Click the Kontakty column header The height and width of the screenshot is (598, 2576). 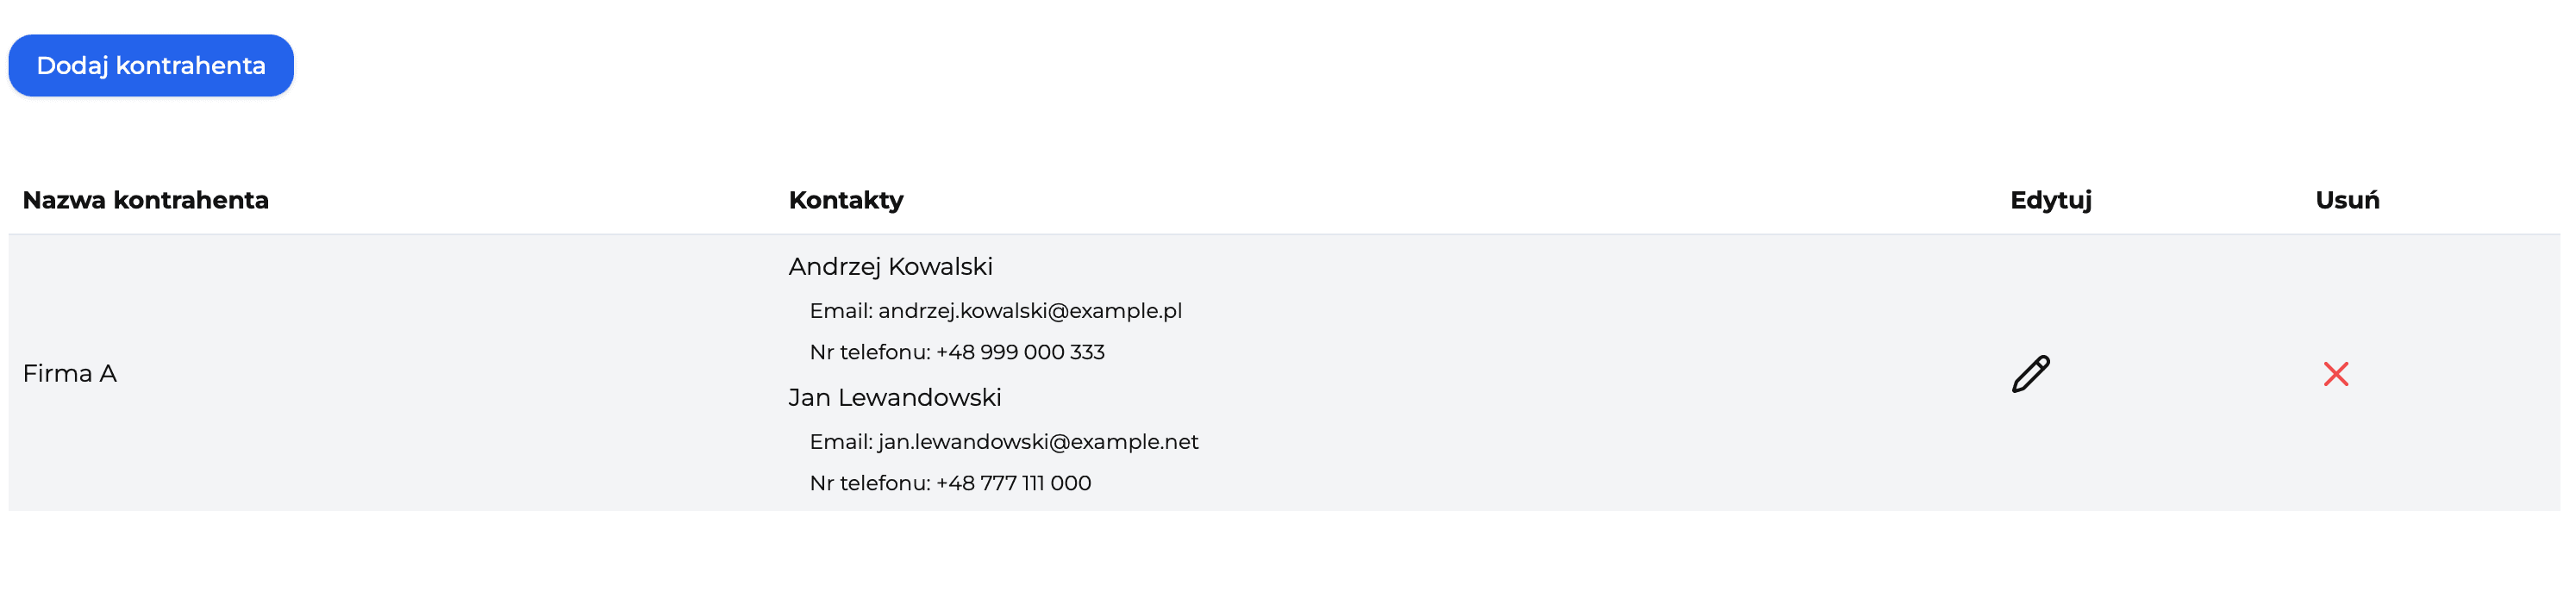point(846,200)
